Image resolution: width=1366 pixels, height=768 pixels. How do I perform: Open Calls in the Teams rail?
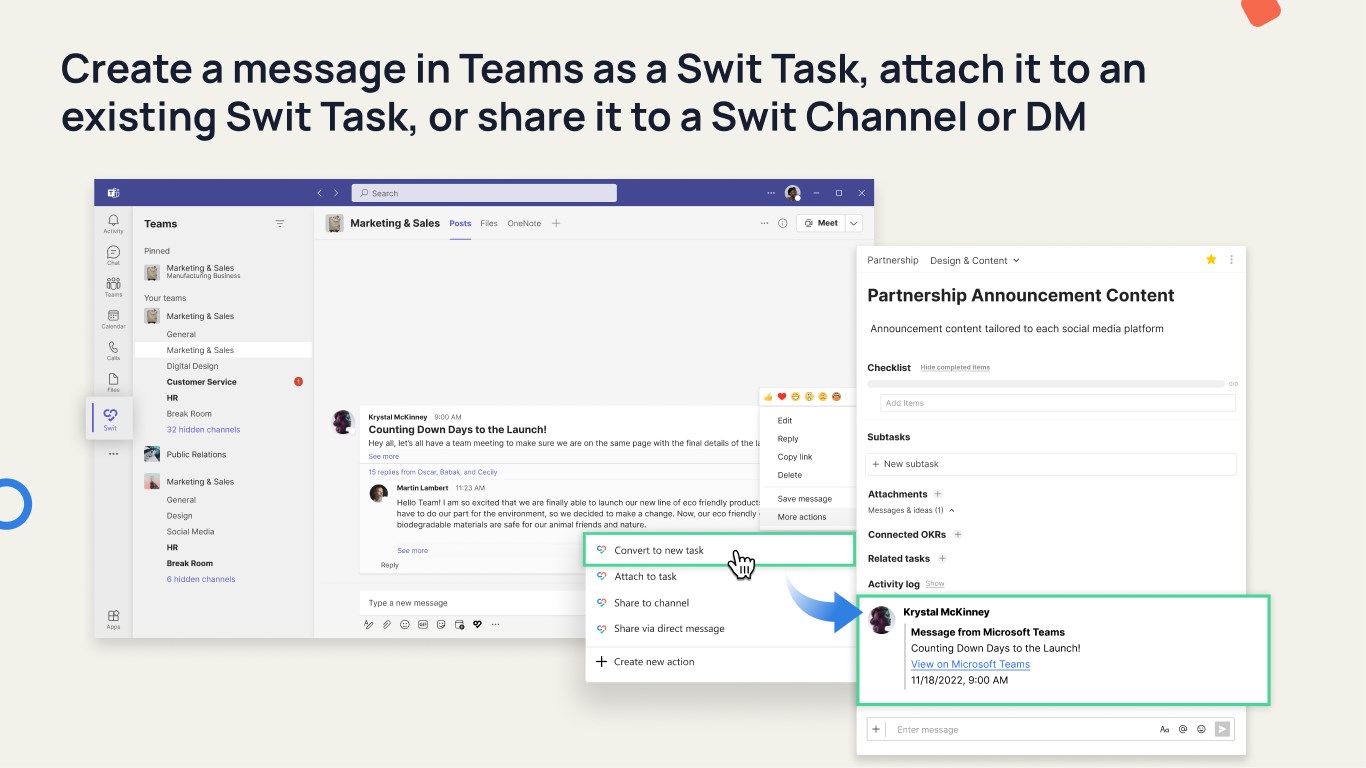click(x=113, y=351)
